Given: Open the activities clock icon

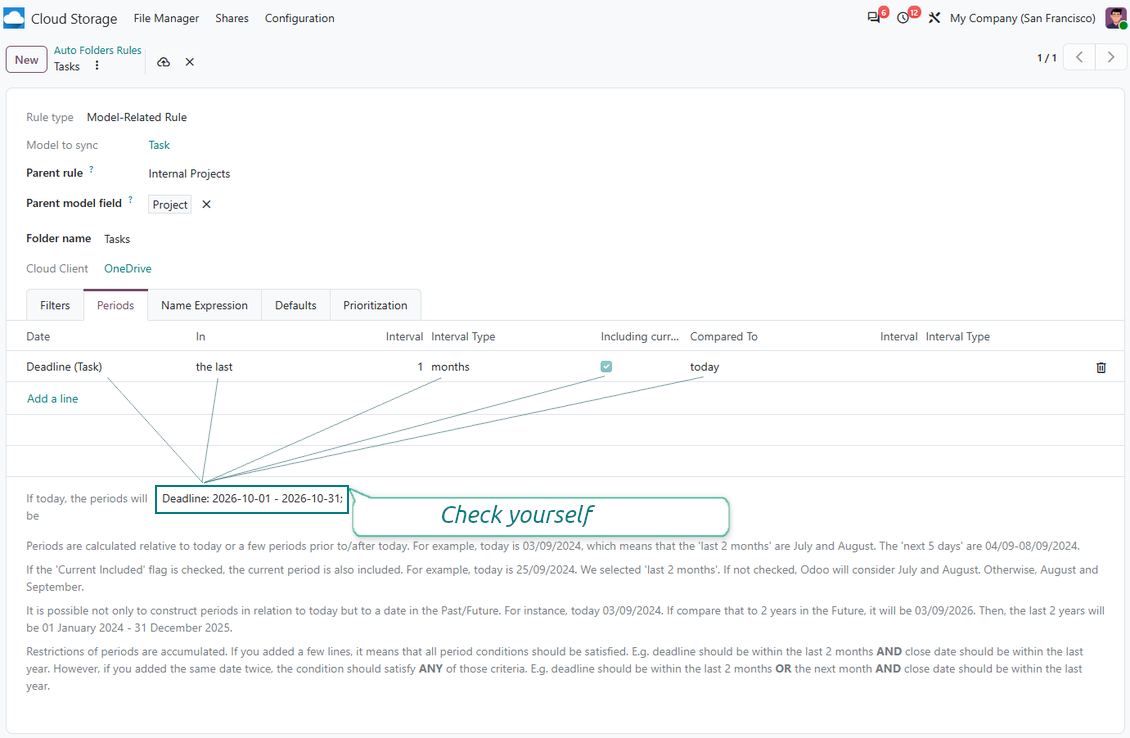Looking at the screenshot, I should tap(903, 18).
